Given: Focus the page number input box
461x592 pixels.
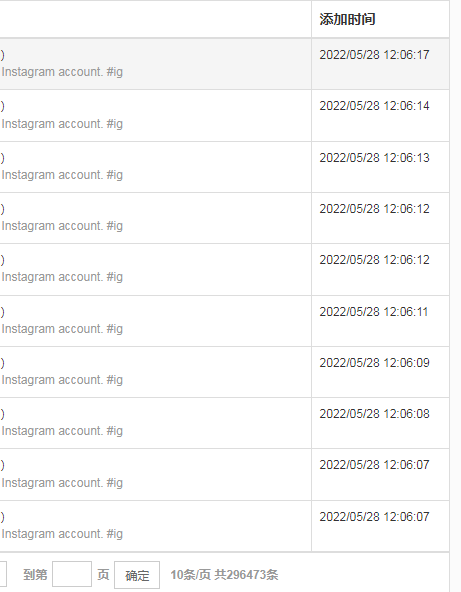Looking at the screenshot, I should pos(72,574).
